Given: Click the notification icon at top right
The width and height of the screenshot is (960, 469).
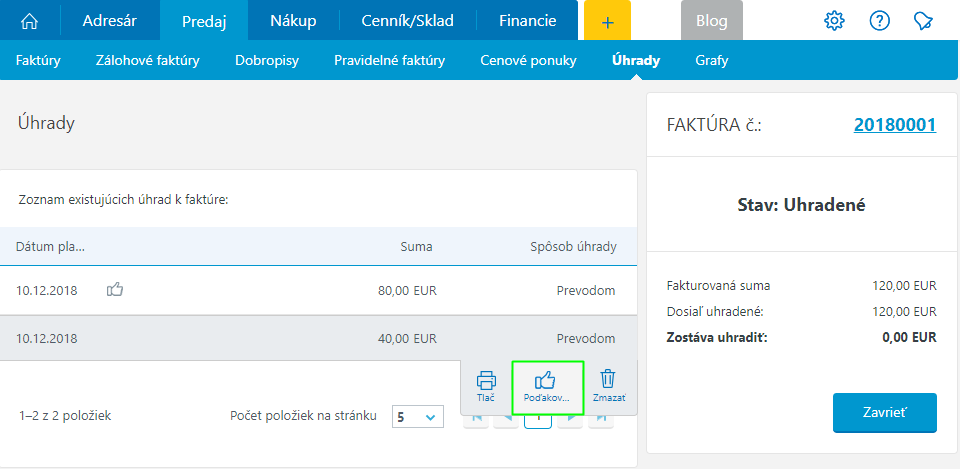Looking at the screenshot, I should point(924,21).
